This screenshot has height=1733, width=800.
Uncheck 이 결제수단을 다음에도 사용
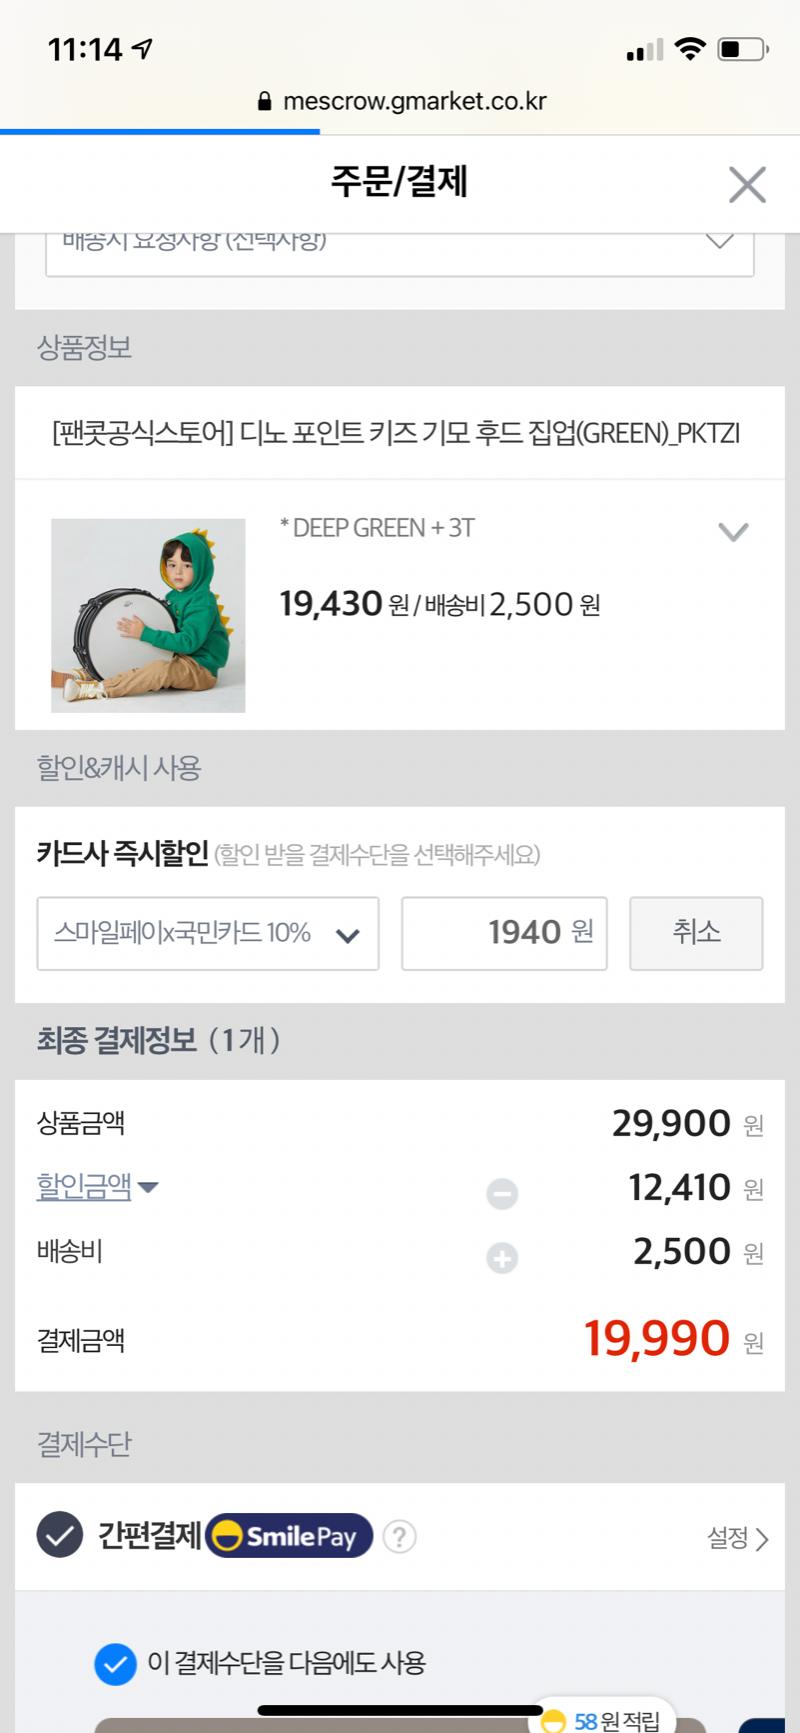click(115, 1664)
